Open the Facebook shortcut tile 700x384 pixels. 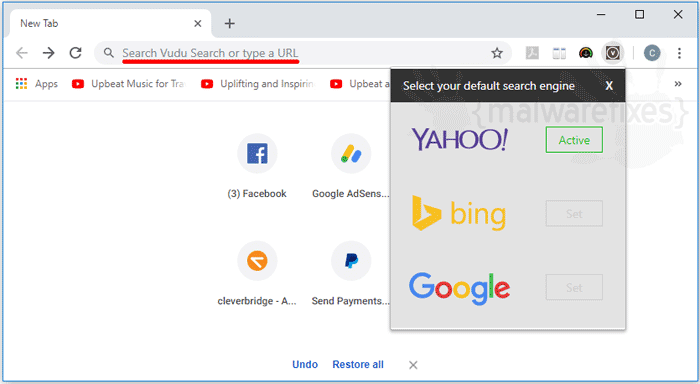point(257,166)
